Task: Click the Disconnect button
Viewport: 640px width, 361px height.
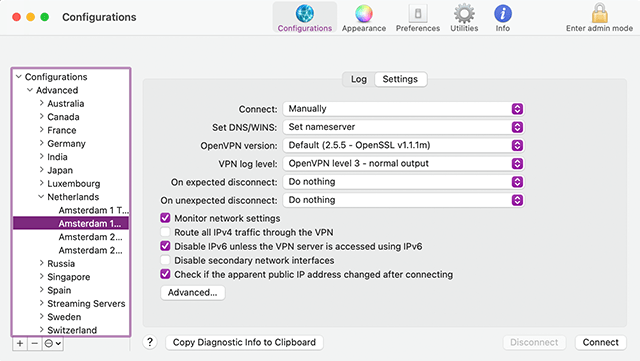Action: (534, 342)
